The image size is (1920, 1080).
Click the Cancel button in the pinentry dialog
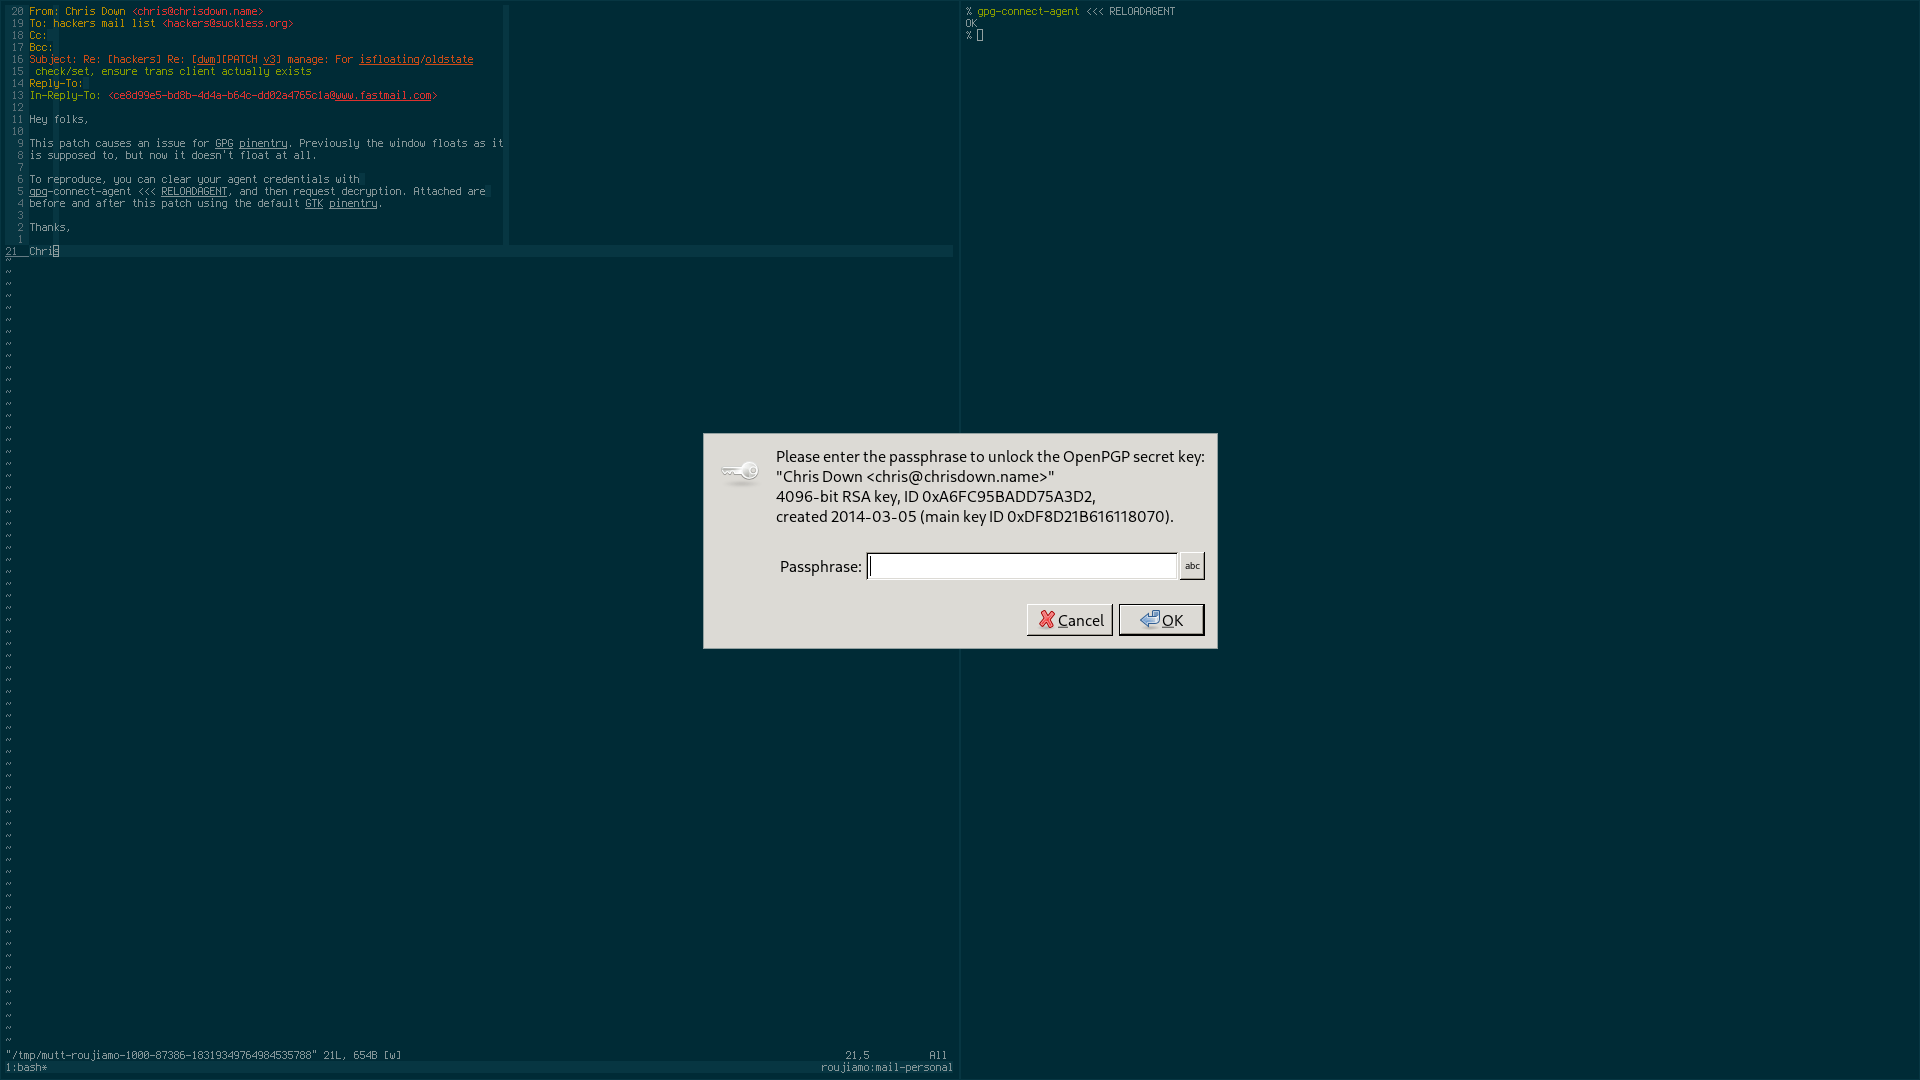click(1069, 620)
